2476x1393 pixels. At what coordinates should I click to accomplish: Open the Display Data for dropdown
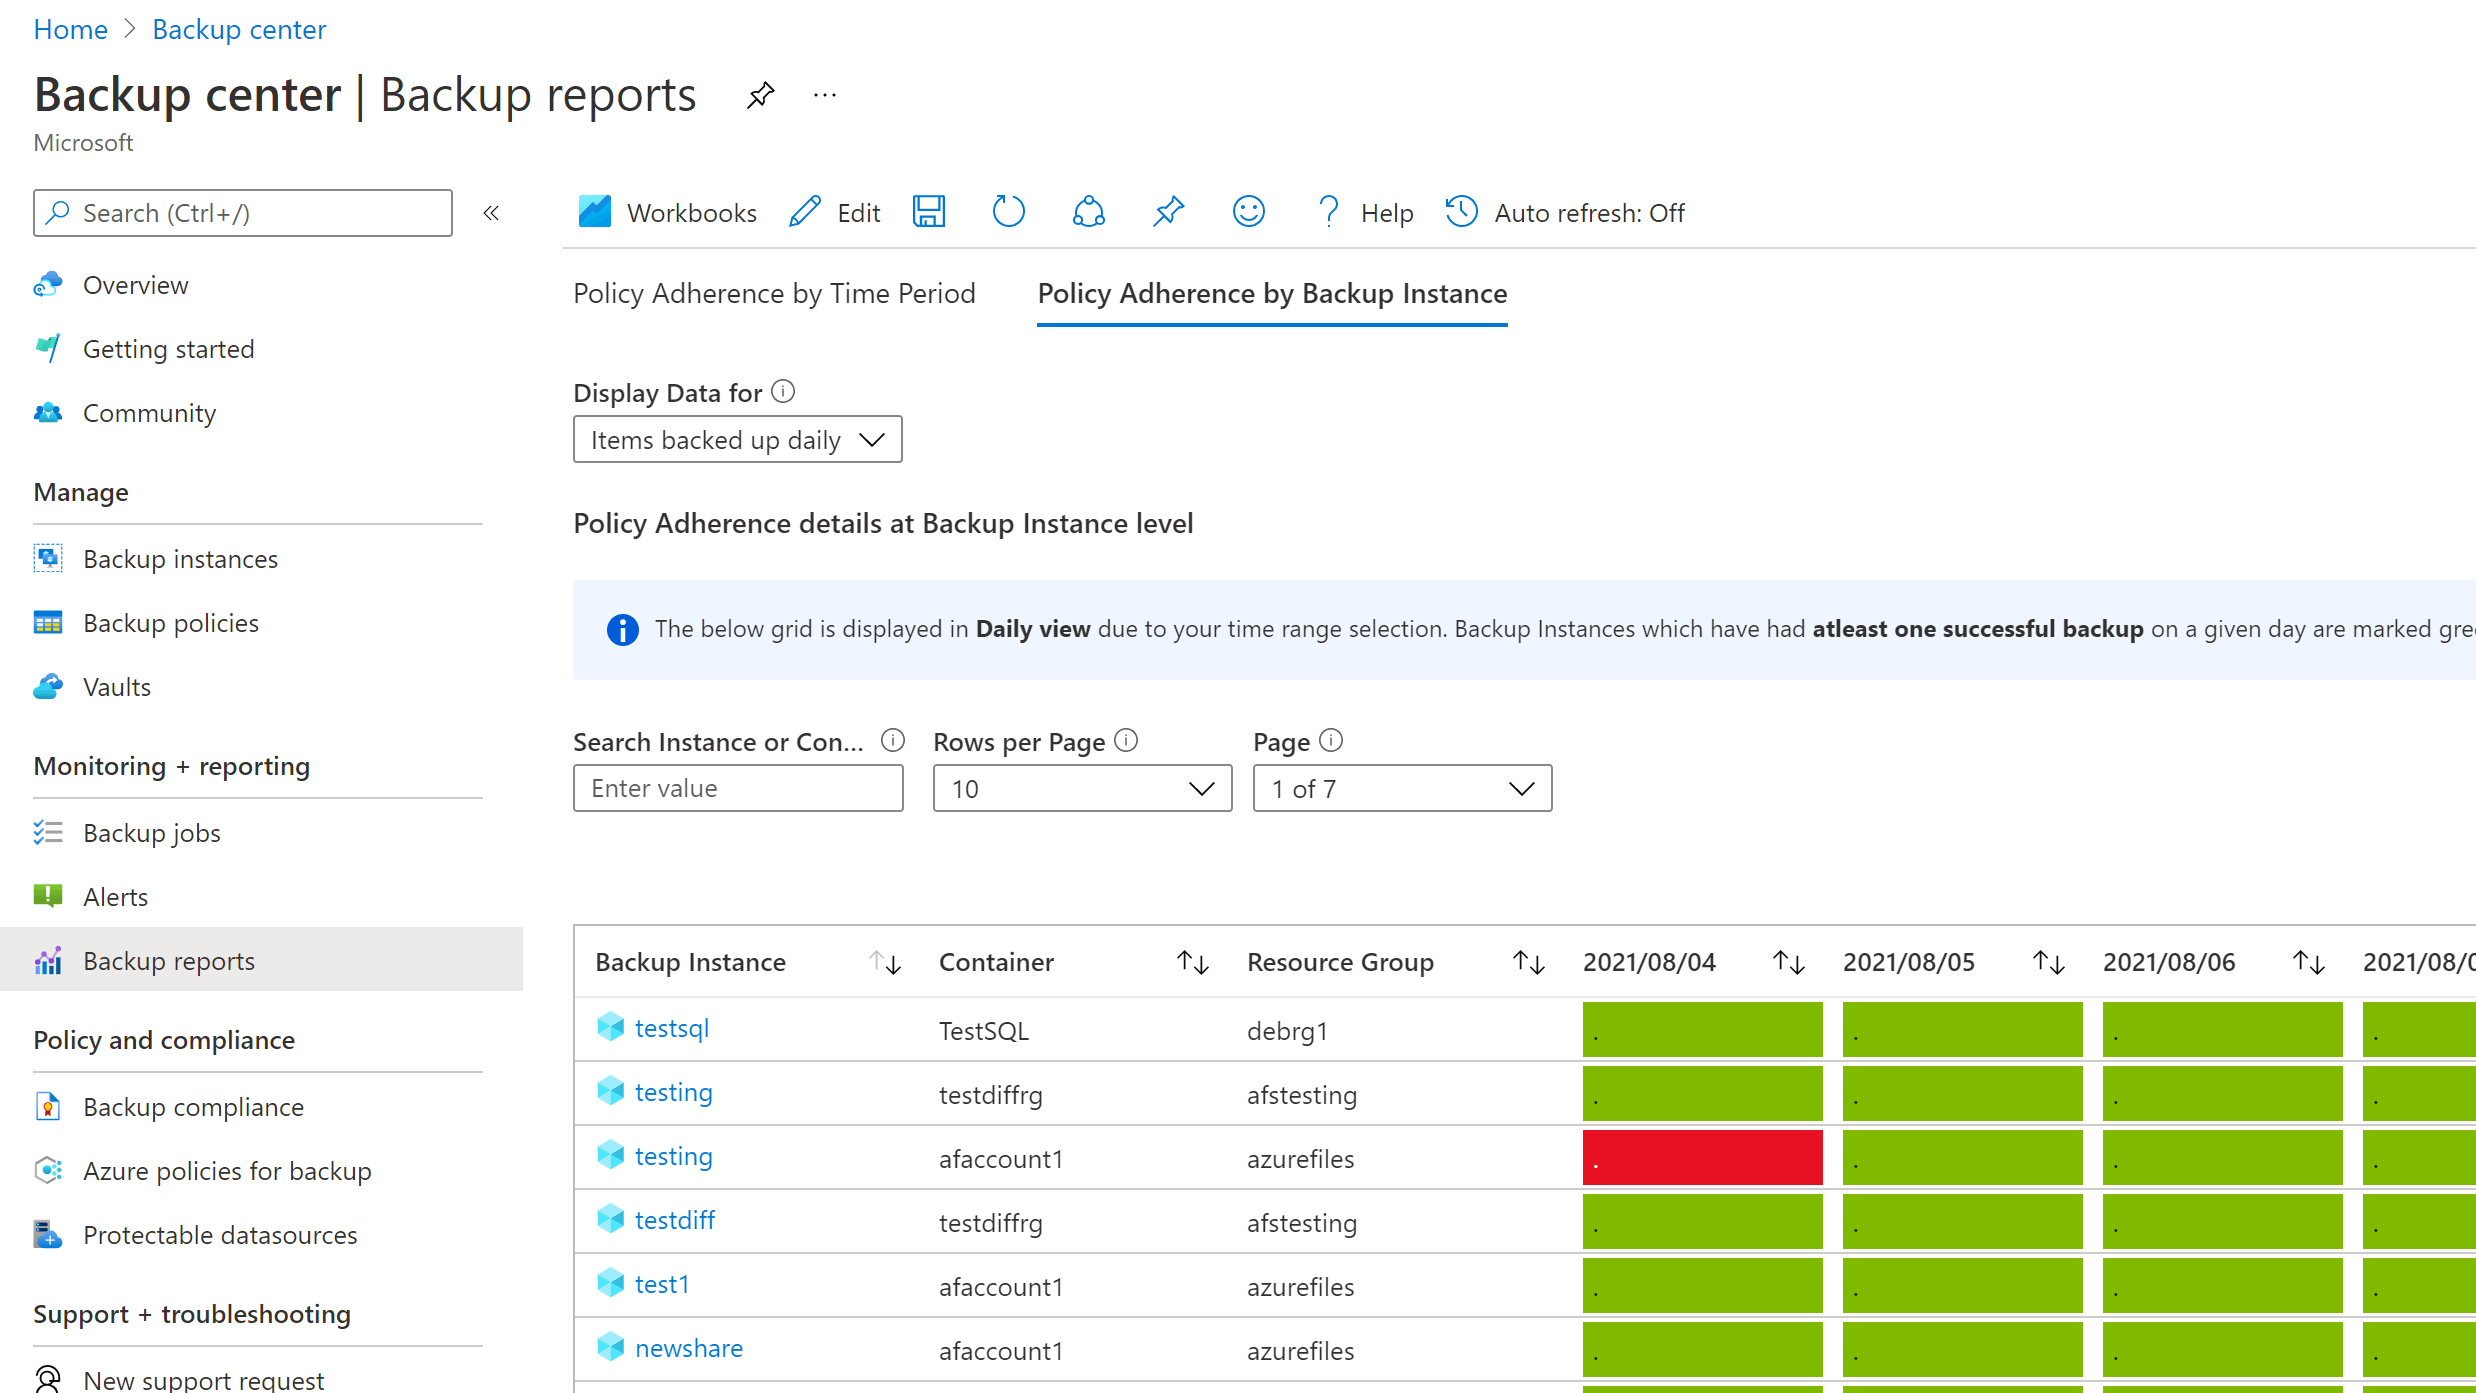coord(737,439)
